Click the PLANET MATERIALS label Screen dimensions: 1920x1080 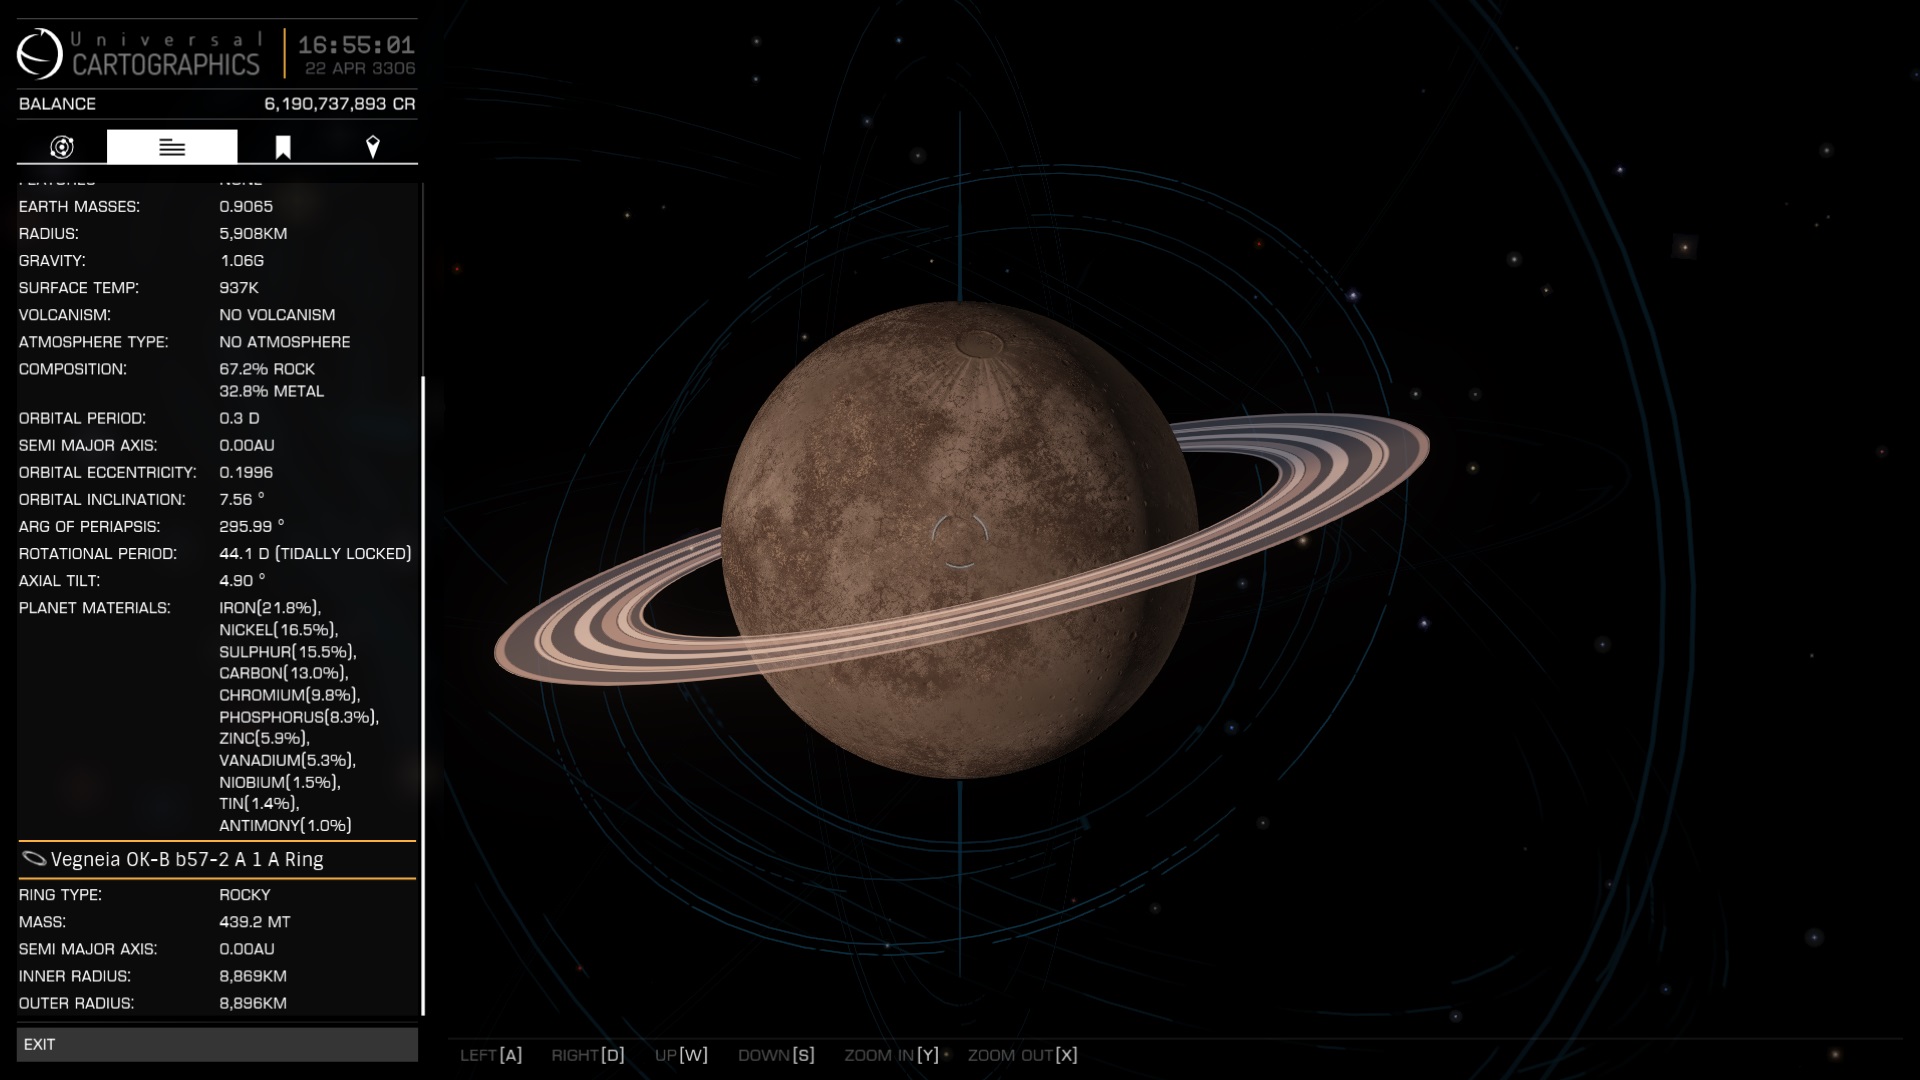tap(94, 608)
